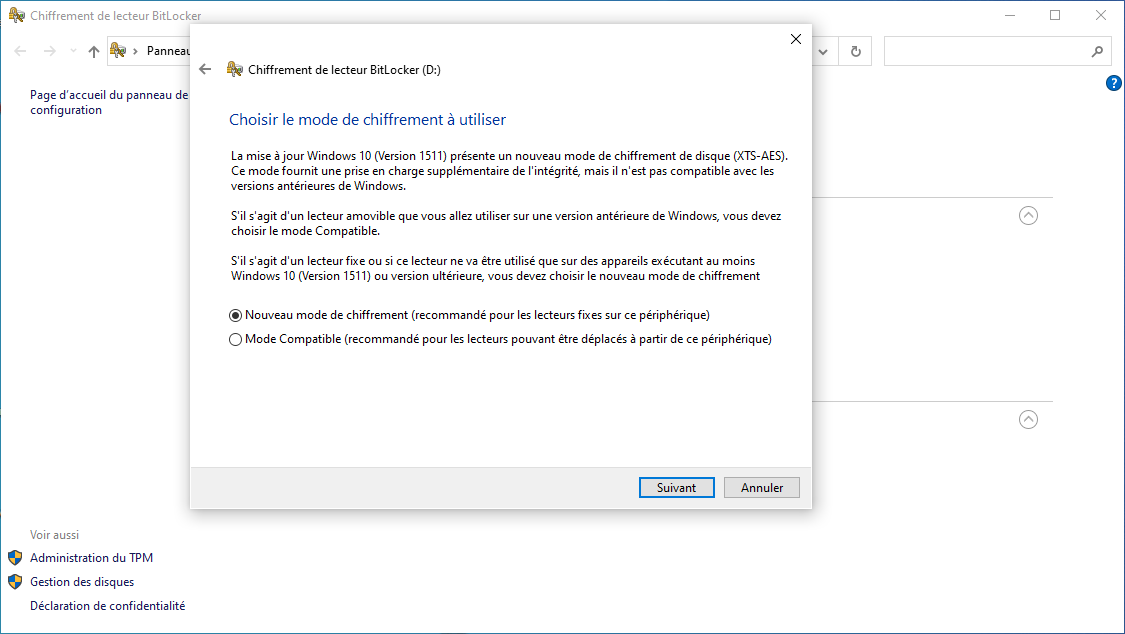This screenshot has width=1125, height=634.
Task: Open the Déclaration de confidentialité link
Action: [107, 606]
